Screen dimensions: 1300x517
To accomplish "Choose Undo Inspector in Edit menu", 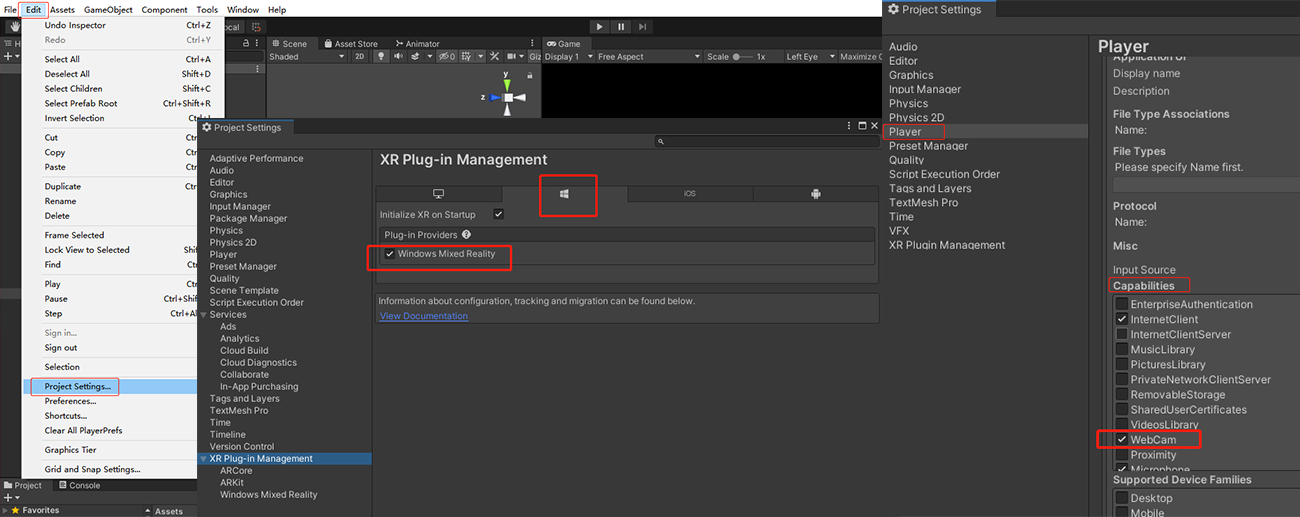I will [x=75, y=25].
